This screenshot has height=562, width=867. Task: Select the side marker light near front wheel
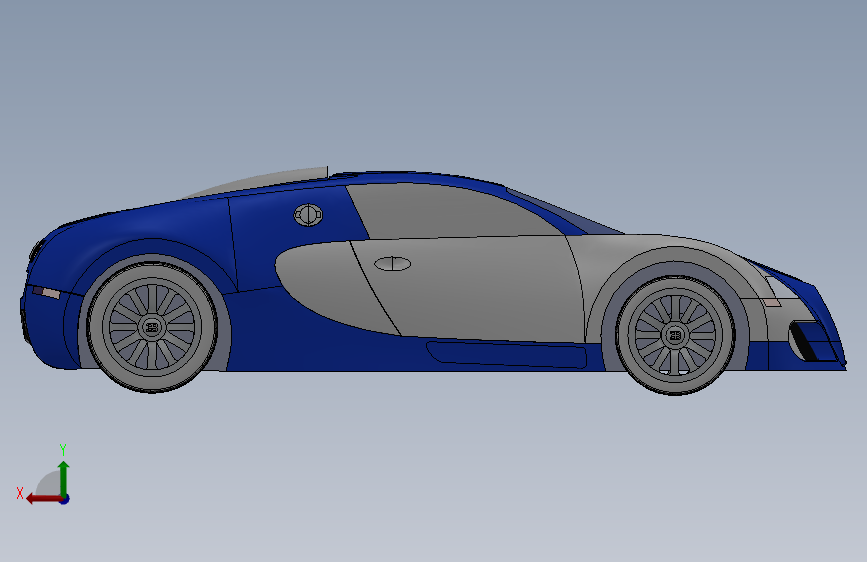(771, 302)
